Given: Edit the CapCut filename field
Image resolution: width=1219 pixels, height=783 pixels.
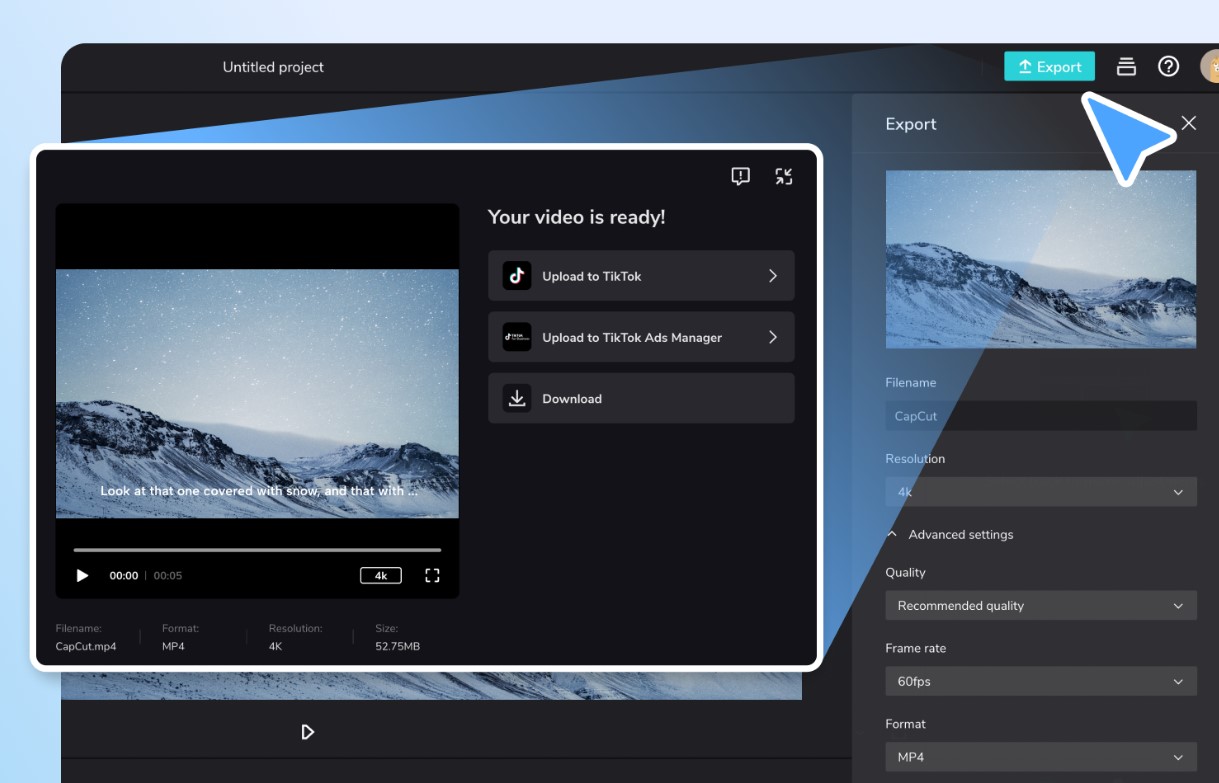Looking at the screenshot, I should (x=1040, y=416).
